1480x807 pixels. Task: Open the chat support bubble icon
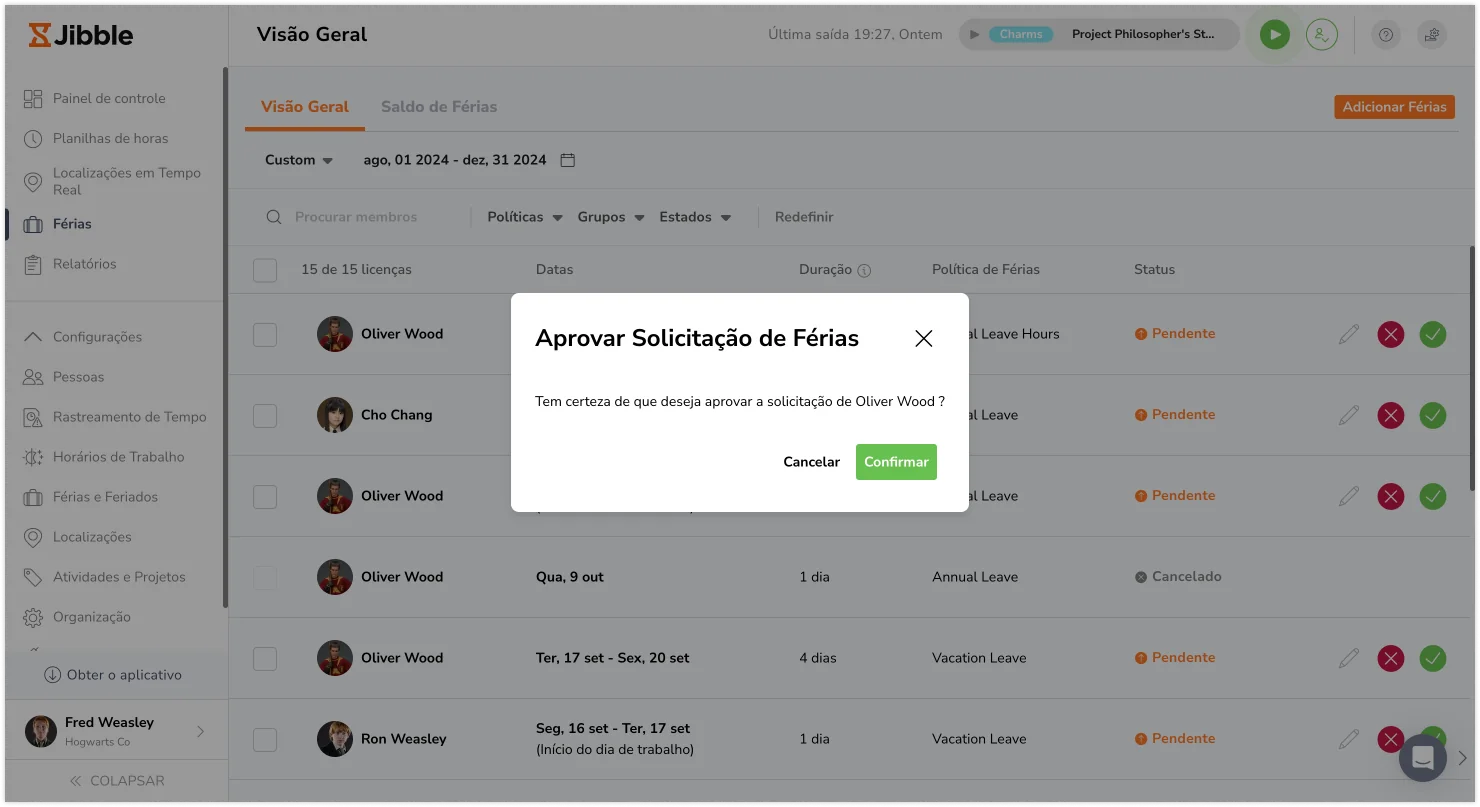click(x=1422, y=759)
